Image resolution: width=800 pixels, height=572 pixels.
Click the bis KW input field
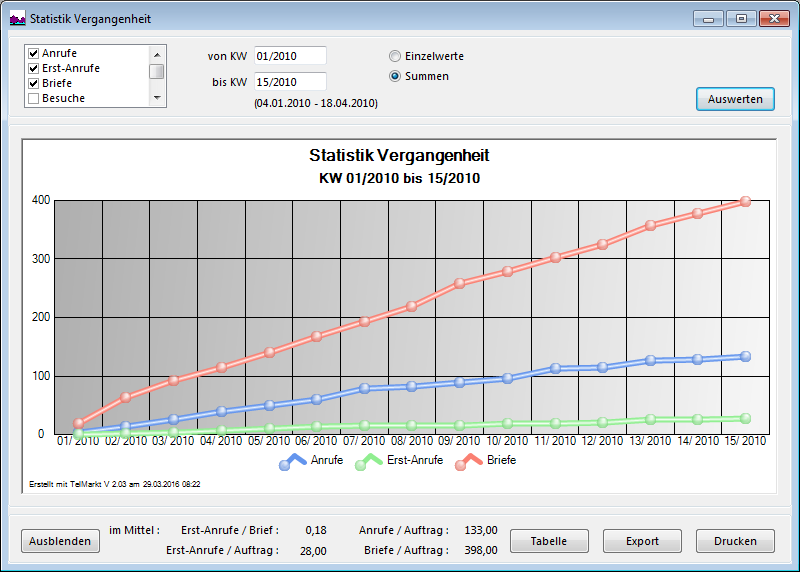pos(290,82)
